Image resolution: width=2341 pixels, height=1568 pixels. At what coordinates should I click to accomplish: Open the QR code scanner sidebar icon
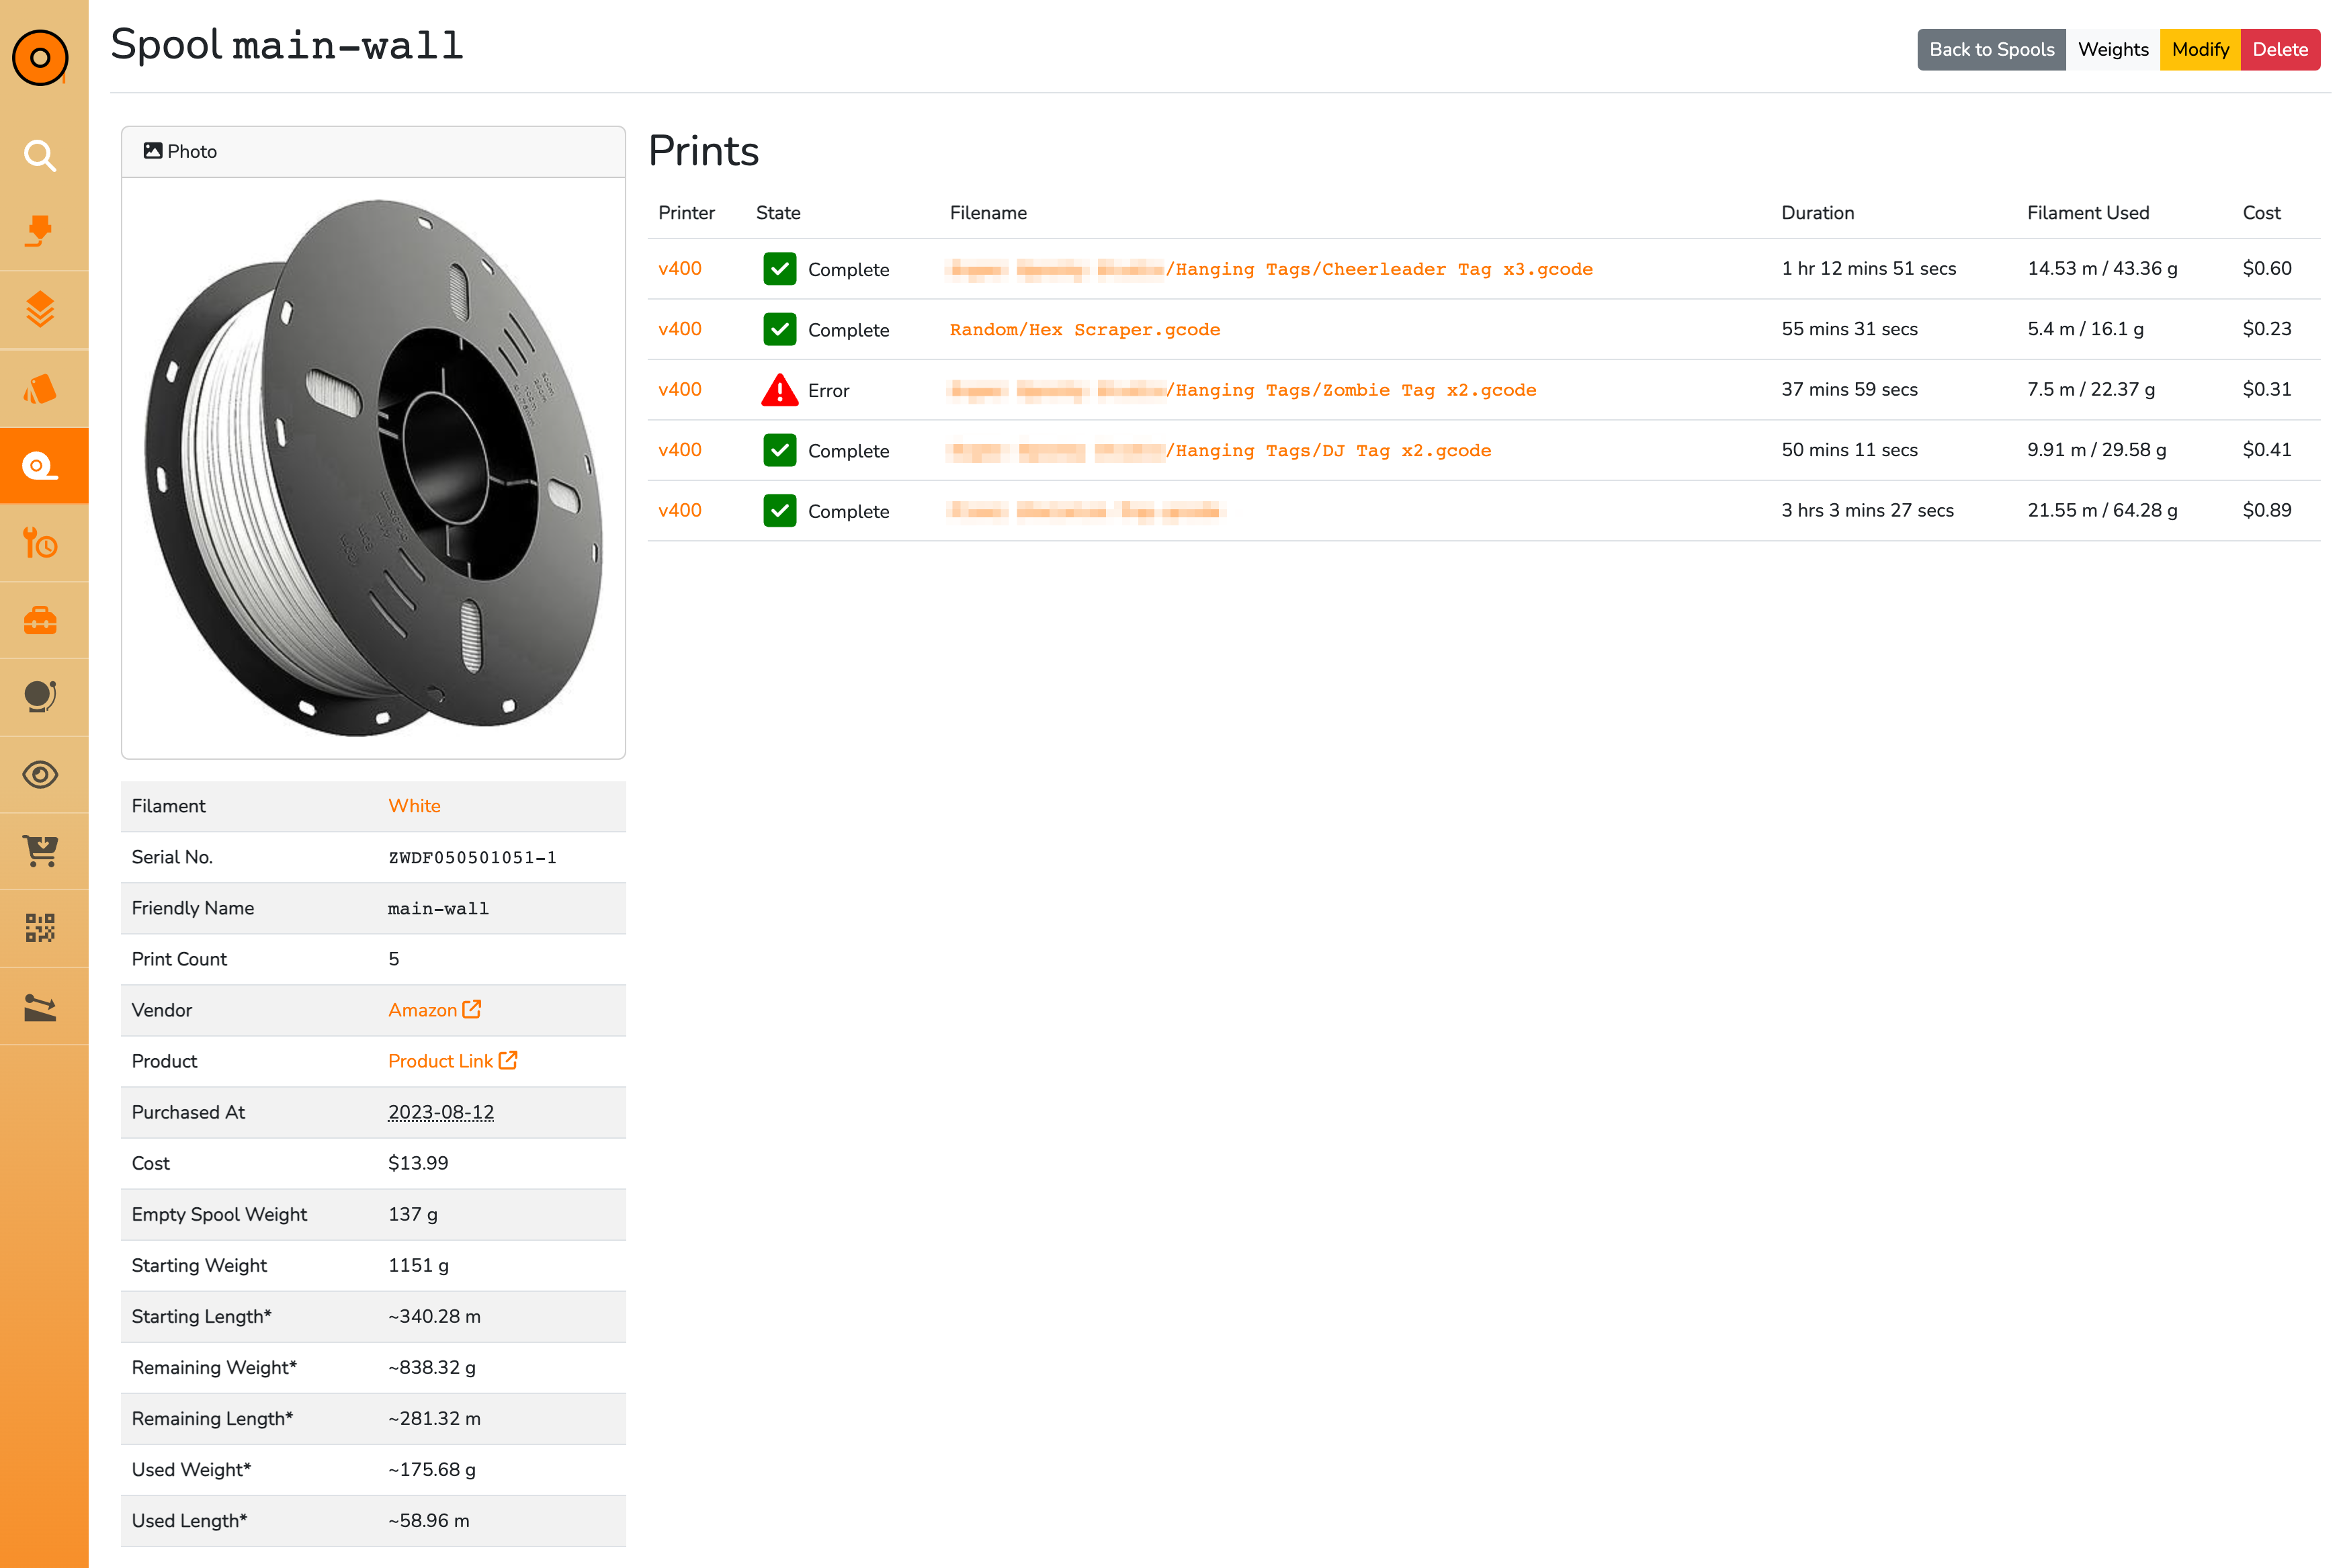tap(41, 928)
